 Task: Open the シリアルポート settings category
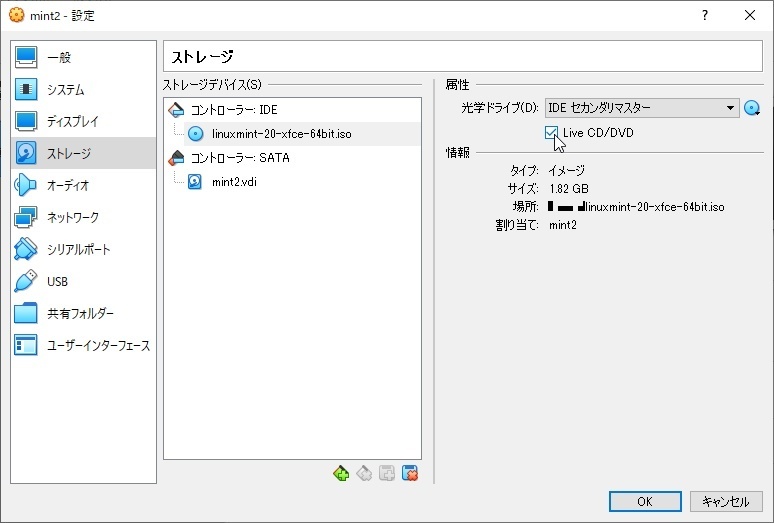pos(83,249)
